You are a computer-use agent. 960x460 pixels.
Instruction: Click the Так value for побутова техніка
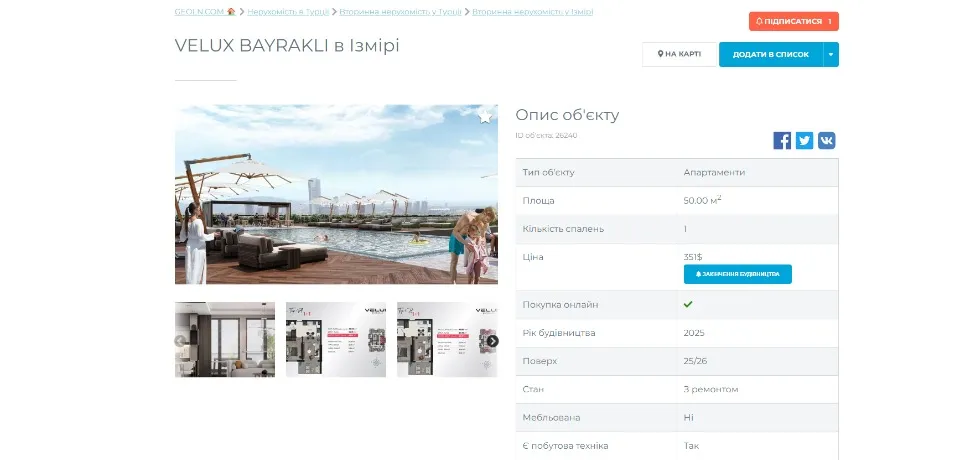[691, 446]
